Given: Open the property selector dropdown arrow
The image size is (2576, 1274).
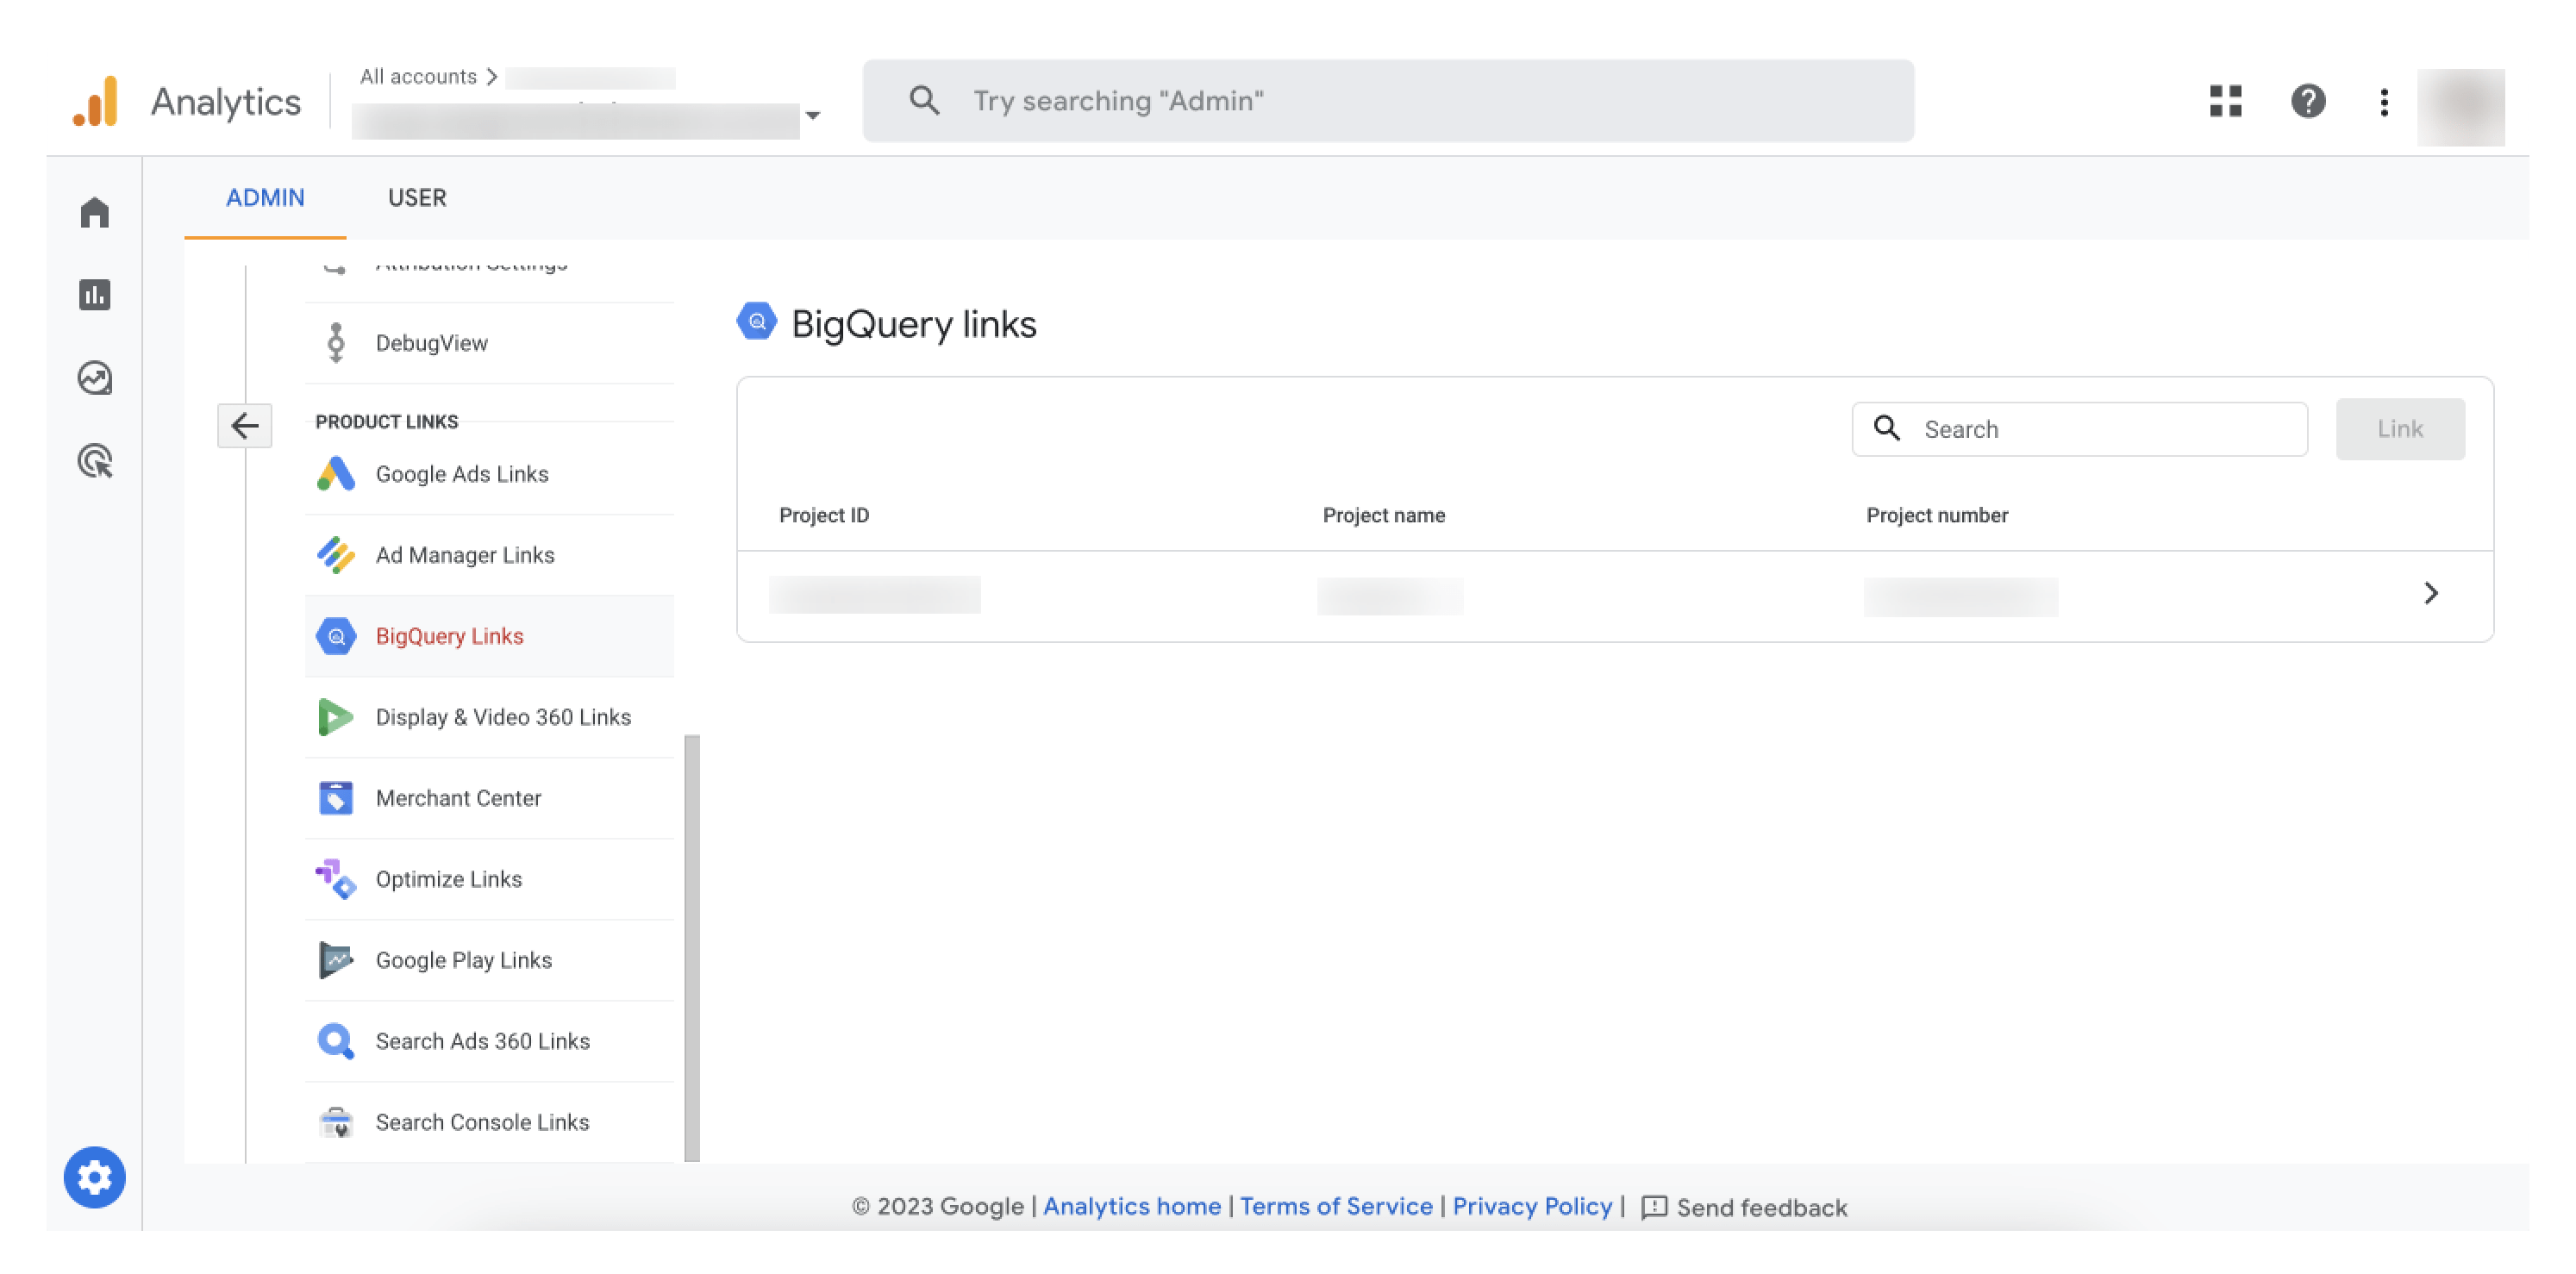Looking at the screenshot, I should click(813, 116).
